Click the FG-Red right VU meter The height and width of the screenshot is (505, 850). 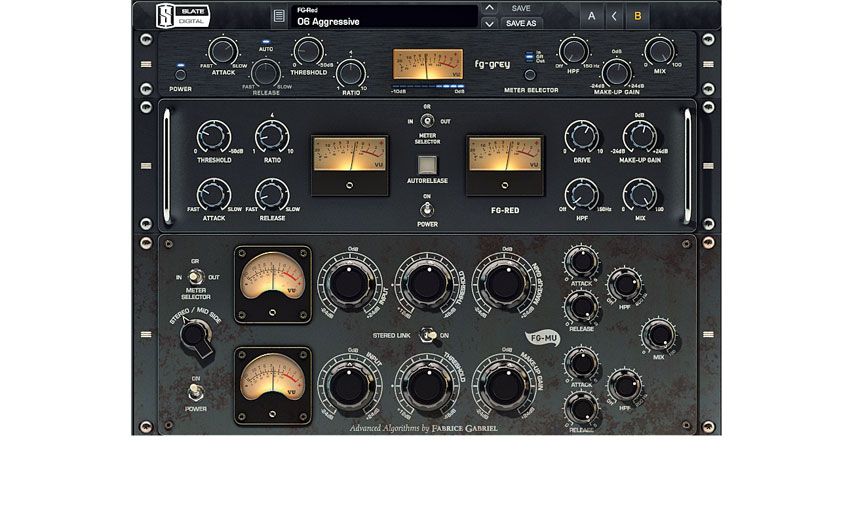pyautogui.click(x=505, y=165)
